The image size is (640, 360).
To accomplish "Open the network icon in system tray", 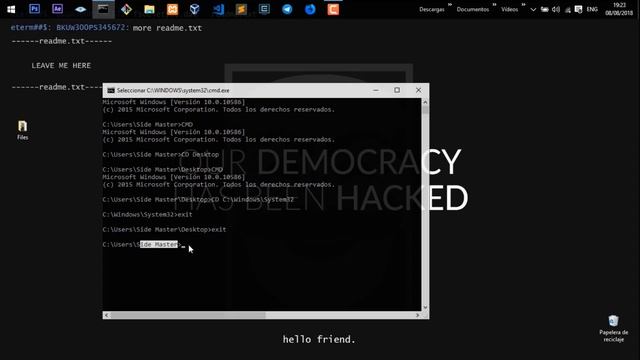I will coord(567,10).
